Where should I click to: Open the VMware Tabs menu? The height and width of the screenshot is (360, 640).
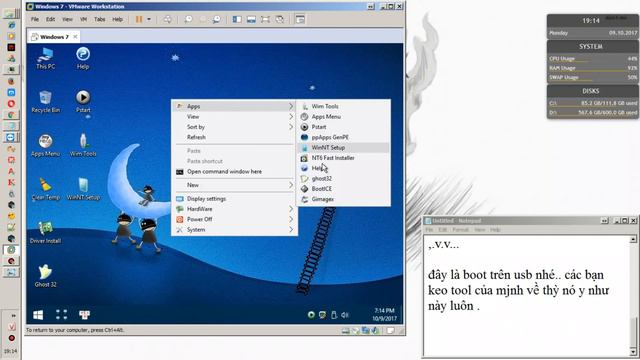point(100,19)
